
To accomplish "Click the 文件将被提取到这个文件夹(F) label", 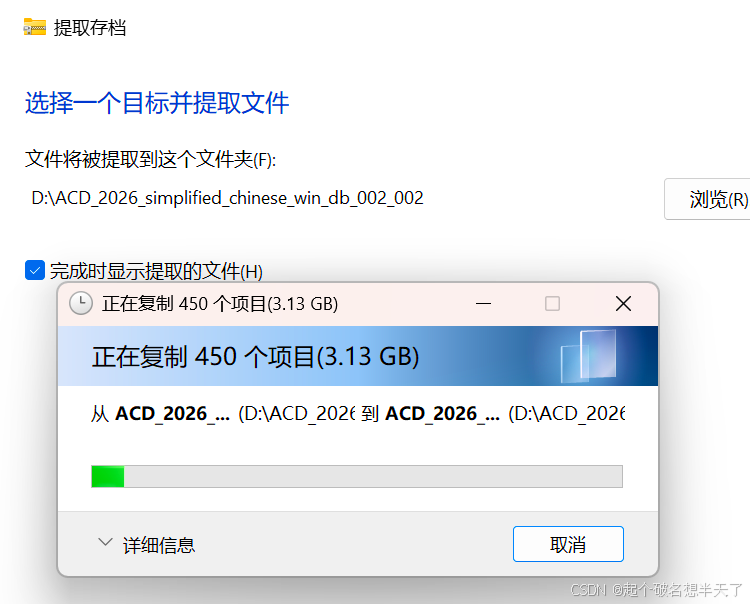I will (150, 159).
